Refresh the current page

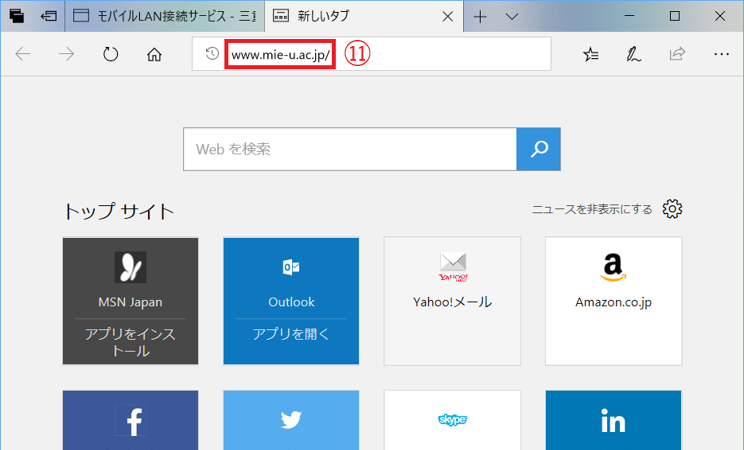[111, 54]
